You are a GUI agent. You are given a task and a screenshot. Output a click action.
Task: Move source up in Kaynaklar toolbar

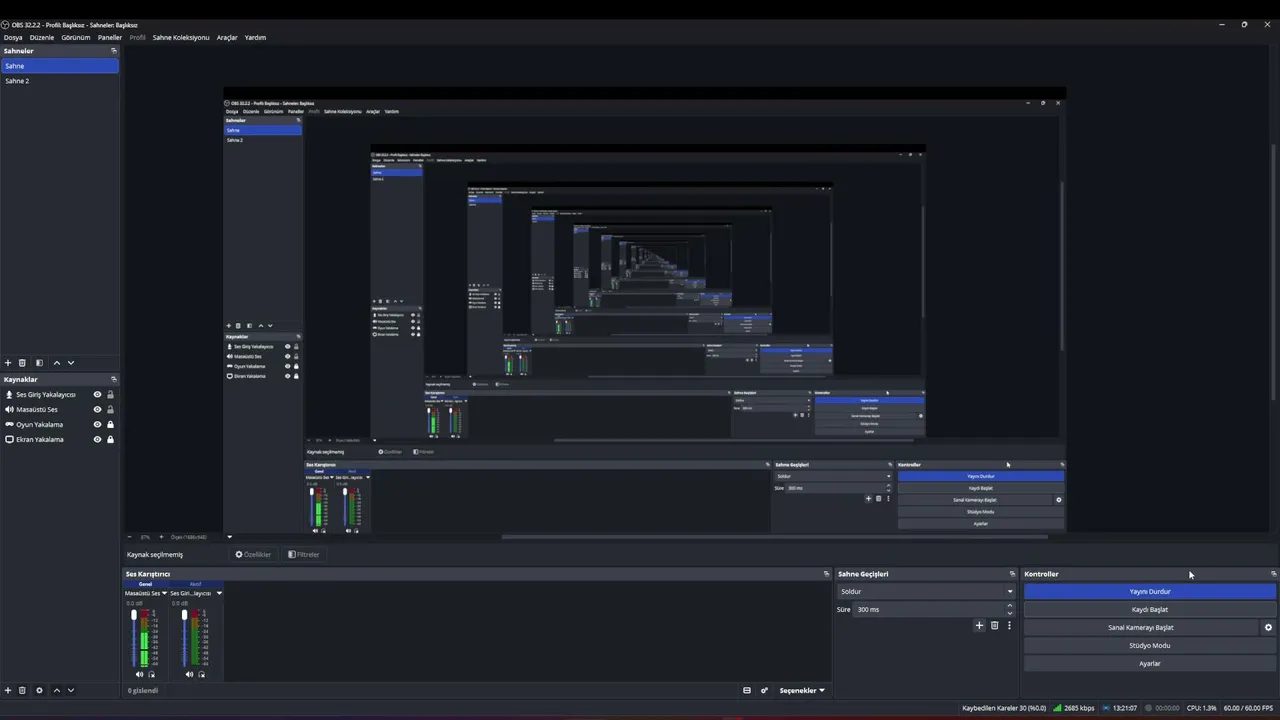tap(56, 690)
